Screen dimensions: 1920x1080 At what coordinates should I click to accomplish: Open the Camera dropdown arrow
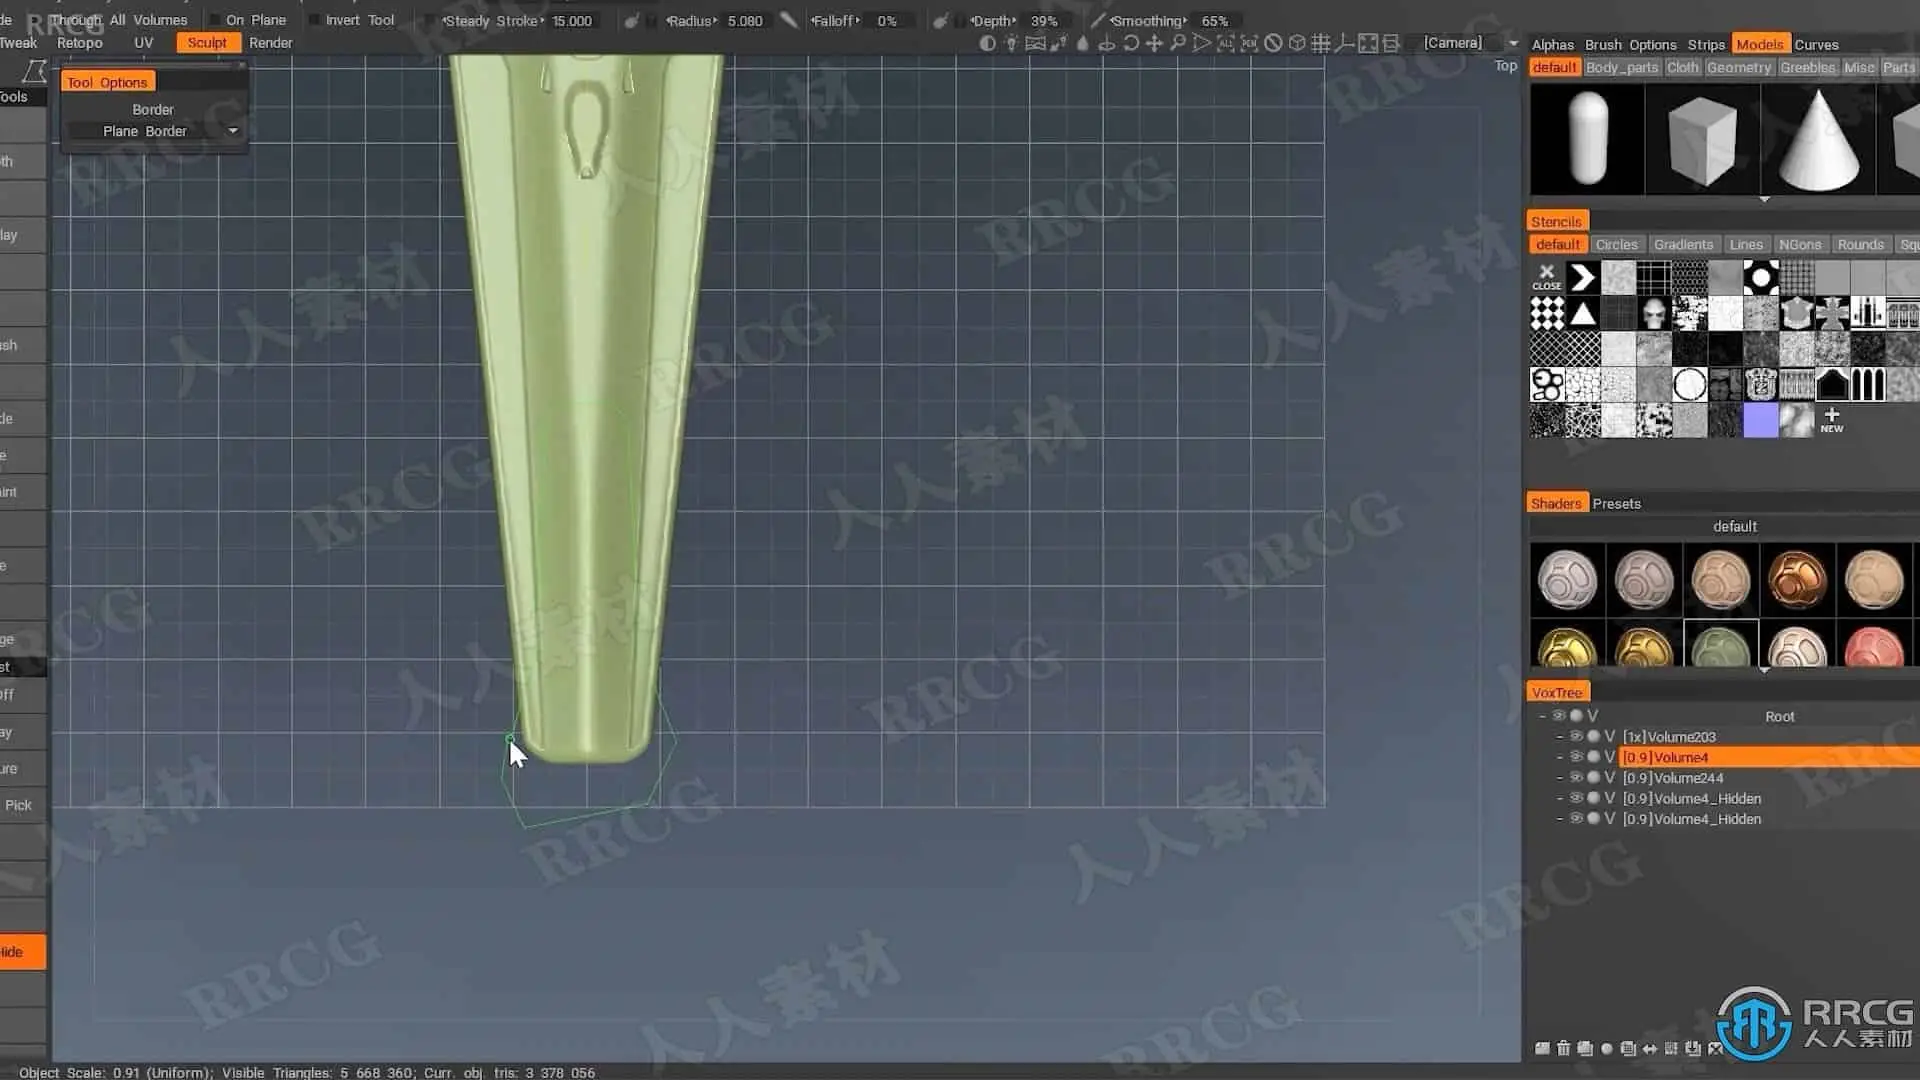point(1513,43)
